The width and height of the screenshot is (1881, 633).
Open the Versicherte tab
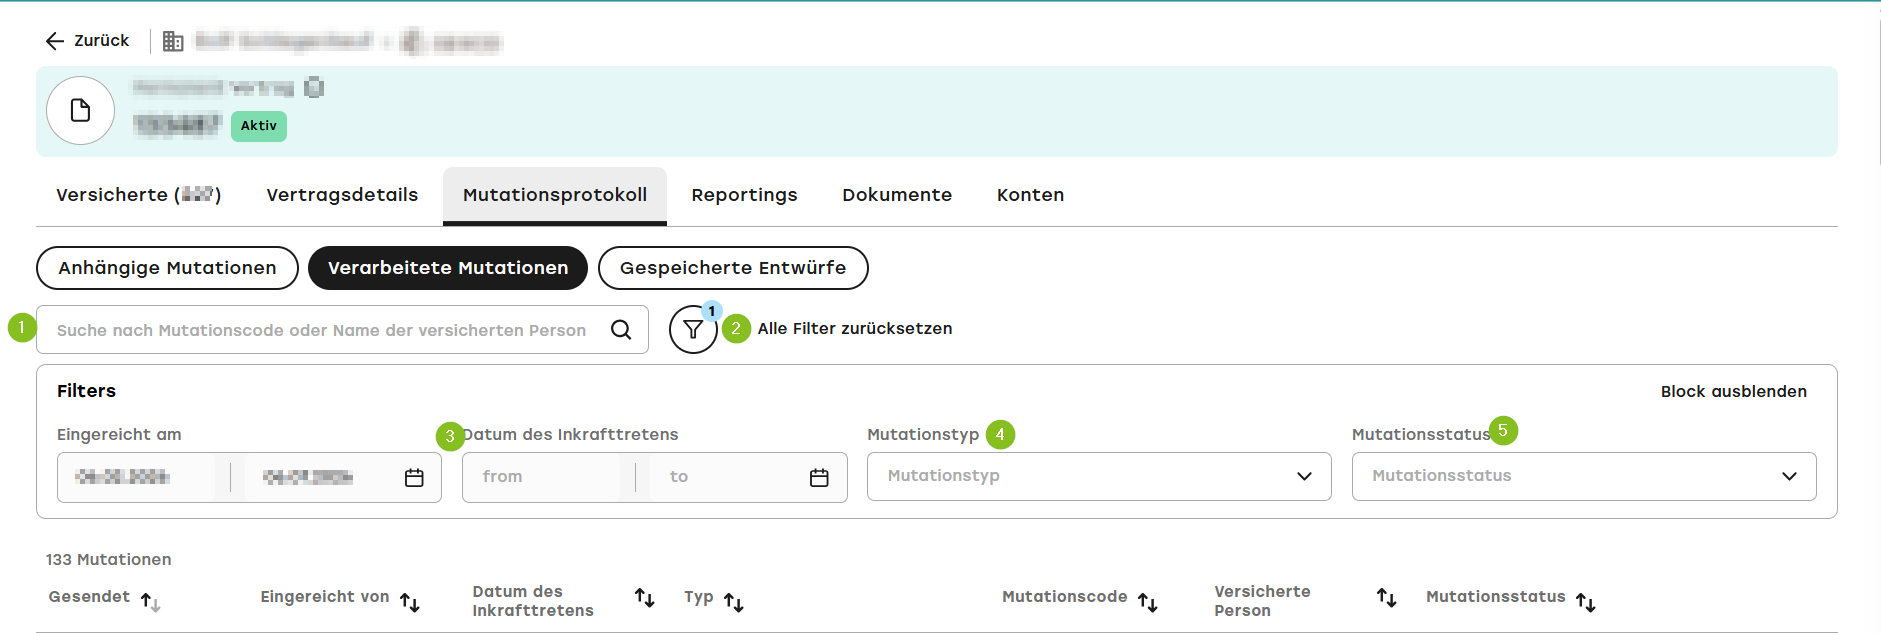139,196
